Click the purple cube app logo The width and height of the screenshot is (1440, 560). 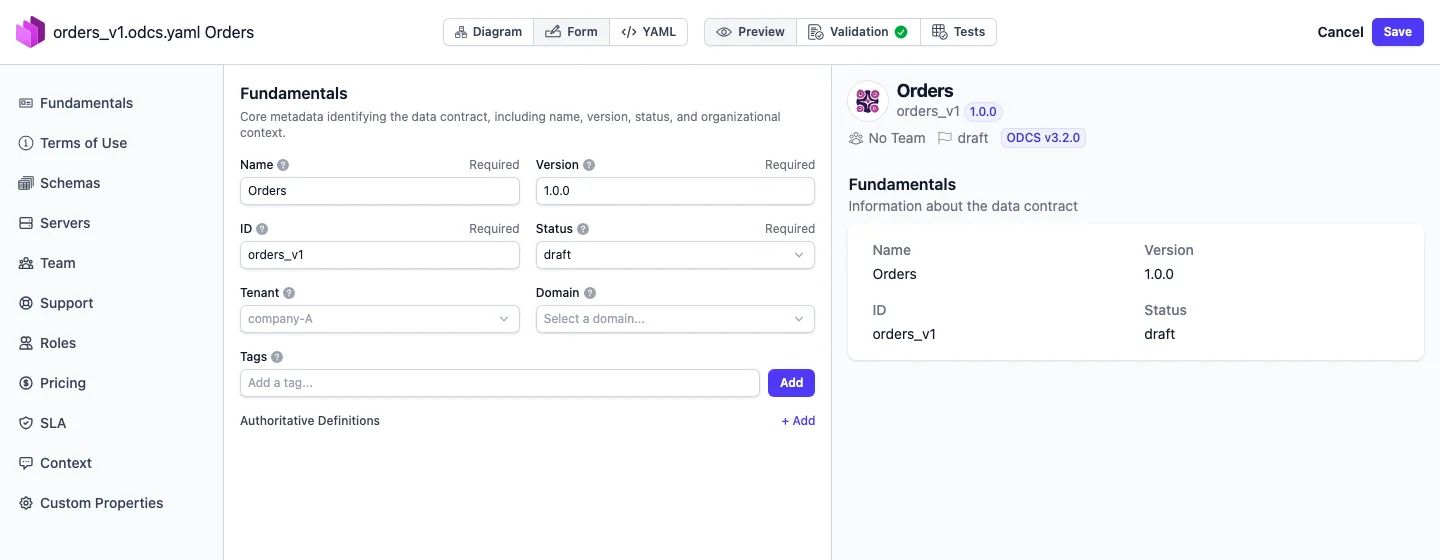click(30, 32)
